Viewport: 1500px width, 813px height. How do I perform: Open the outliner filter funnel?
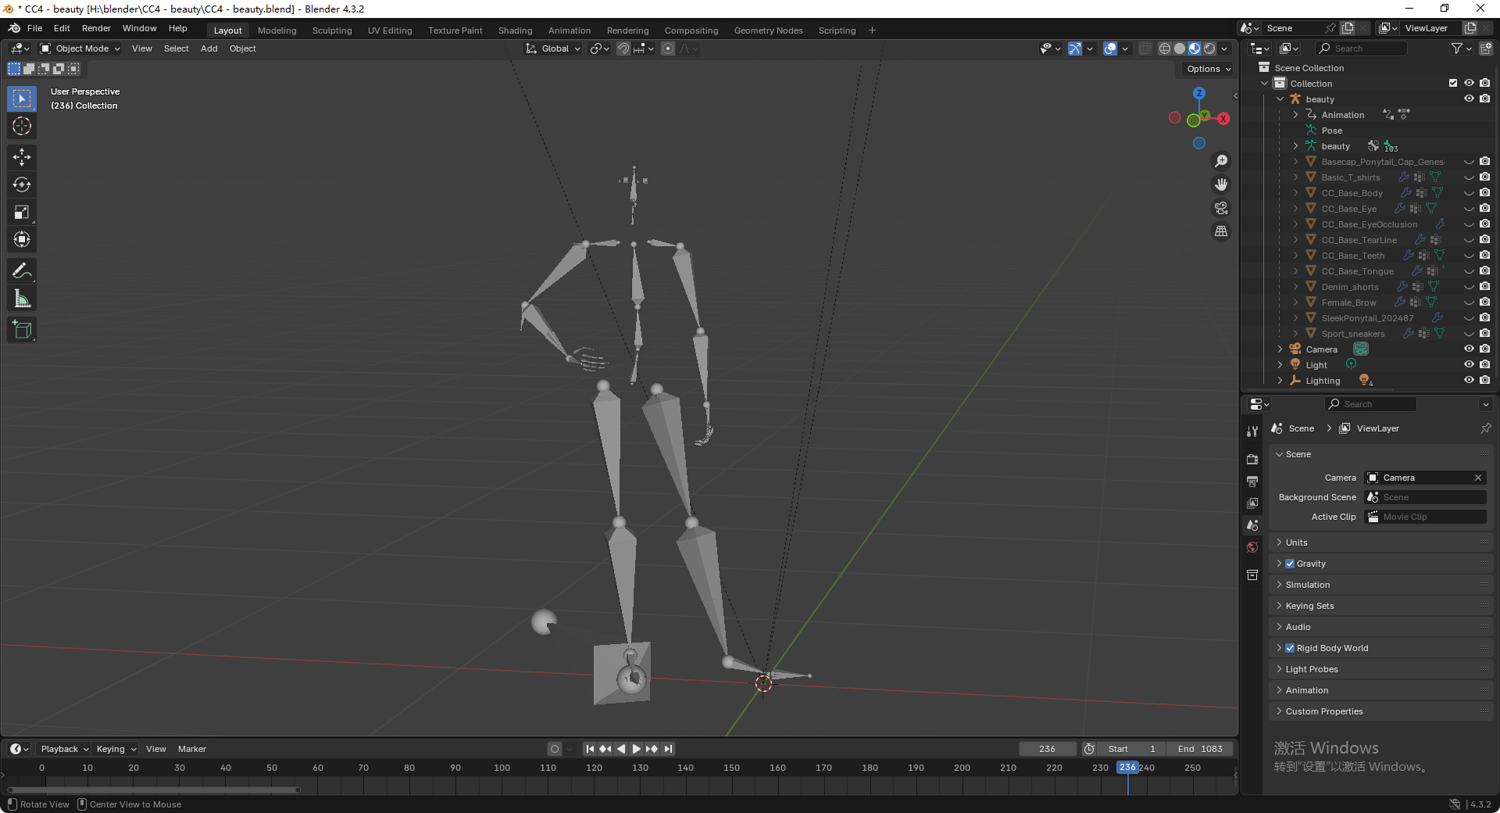pos(1457,48)
